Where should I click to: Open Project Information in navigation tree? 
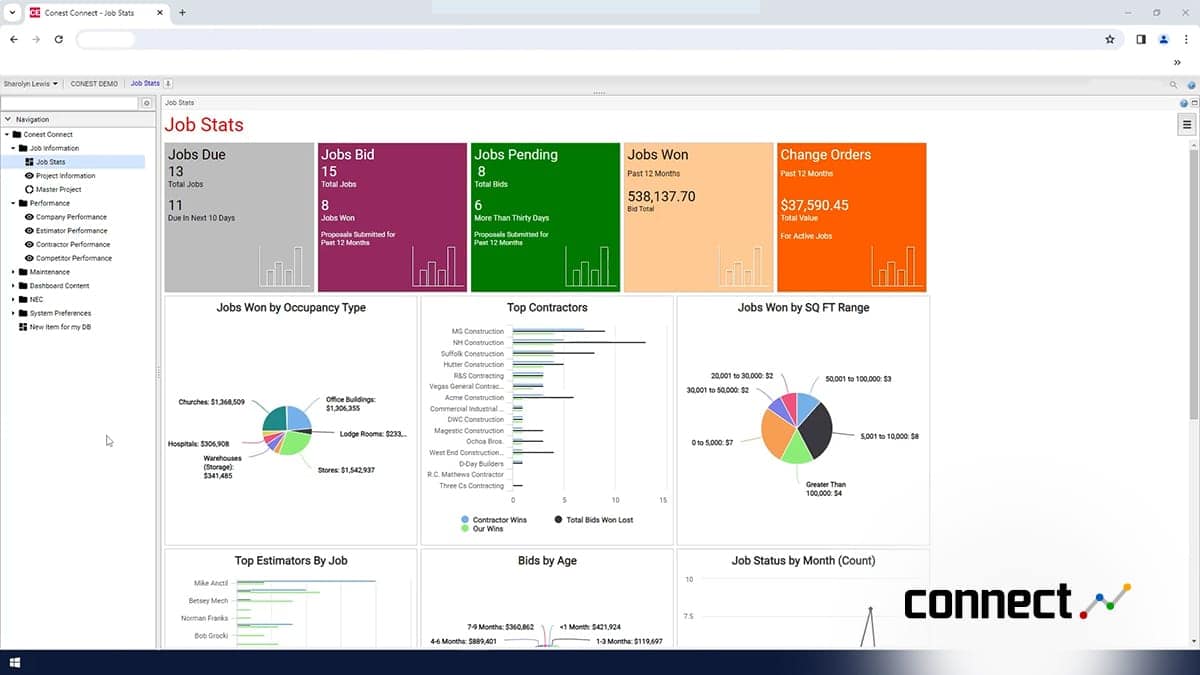coord(66,175)
